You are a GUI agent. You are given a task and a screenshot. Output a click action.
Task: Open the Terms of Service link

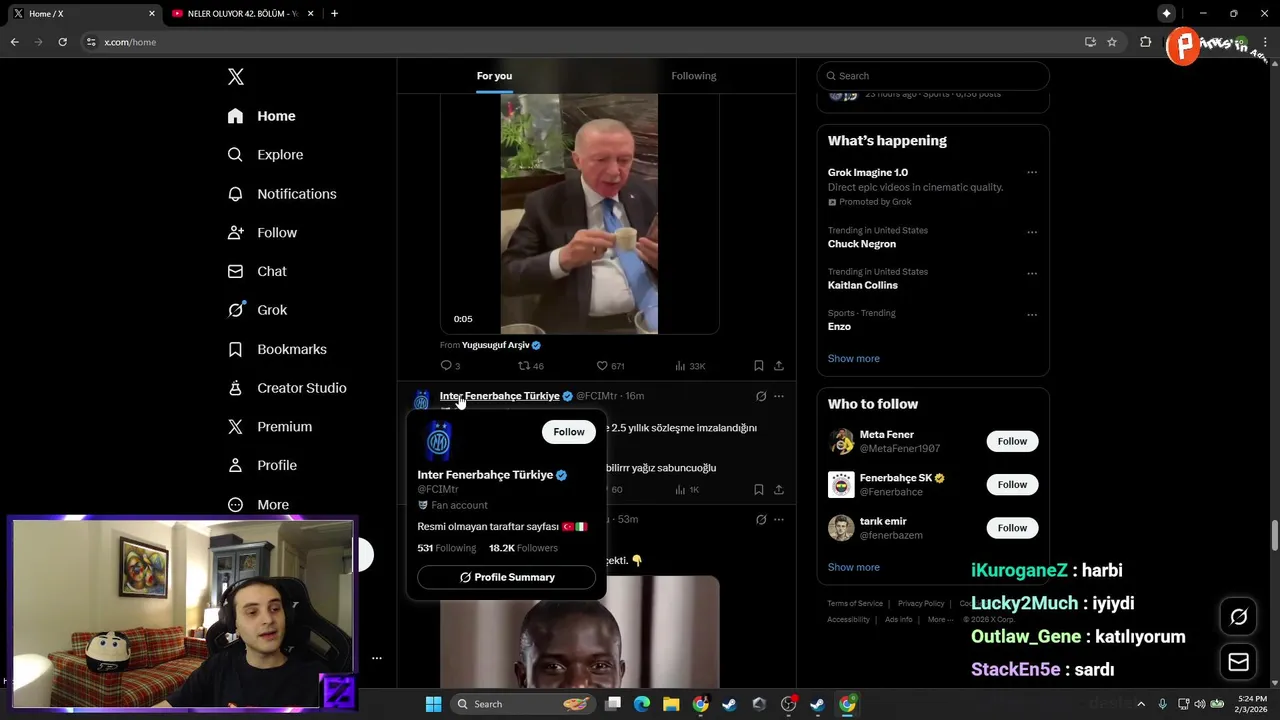855,604
